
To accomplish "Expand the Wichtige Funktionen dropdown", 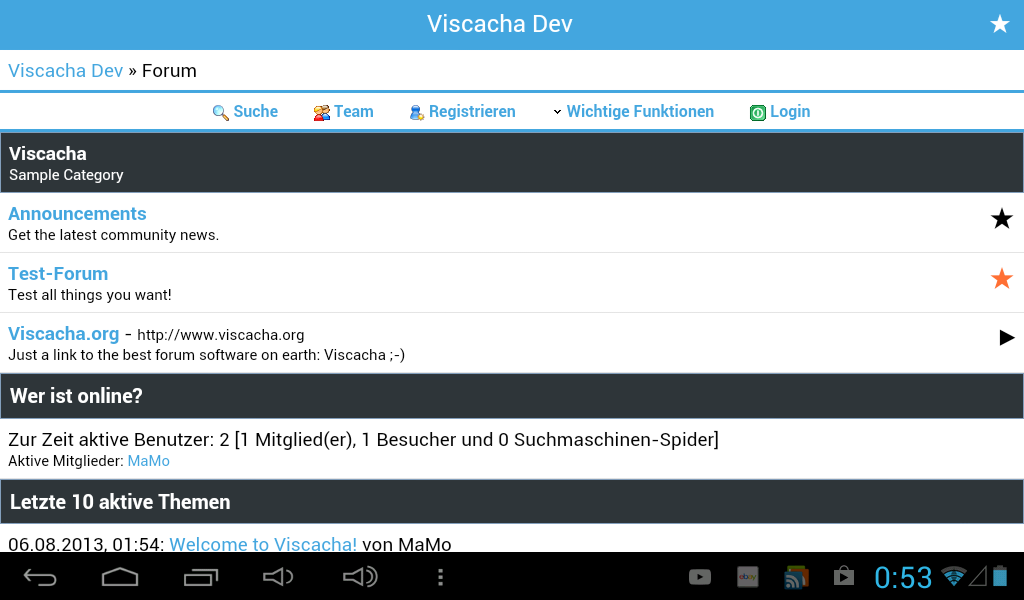I will [632, 112].
